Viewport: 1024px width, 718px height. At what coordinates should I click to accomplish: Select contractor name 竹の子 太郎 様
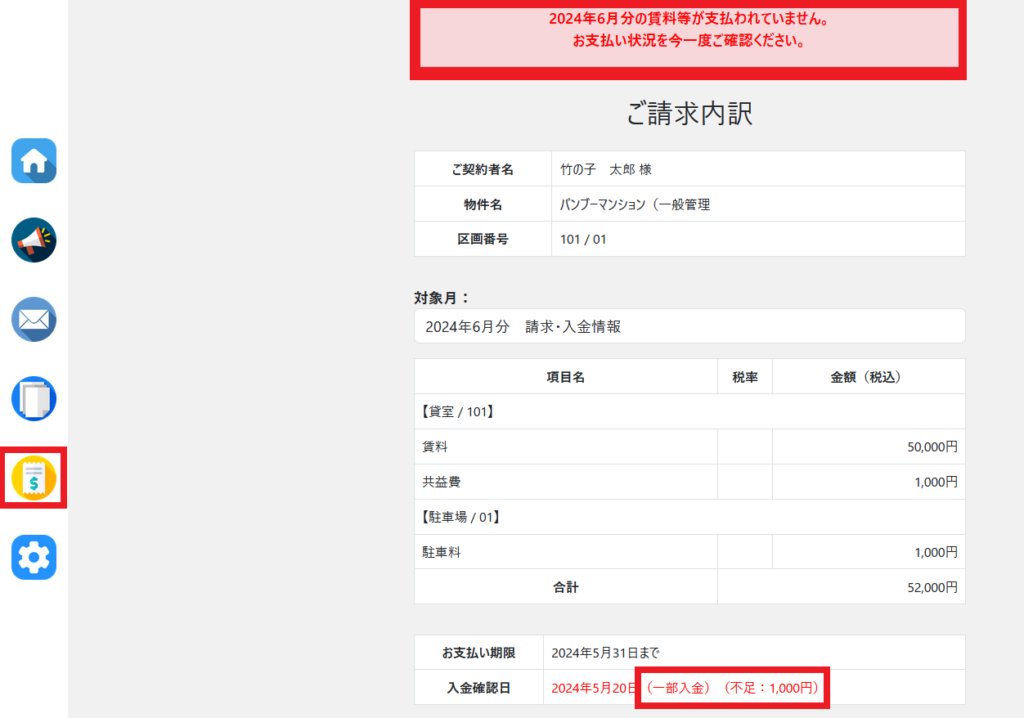607,169
